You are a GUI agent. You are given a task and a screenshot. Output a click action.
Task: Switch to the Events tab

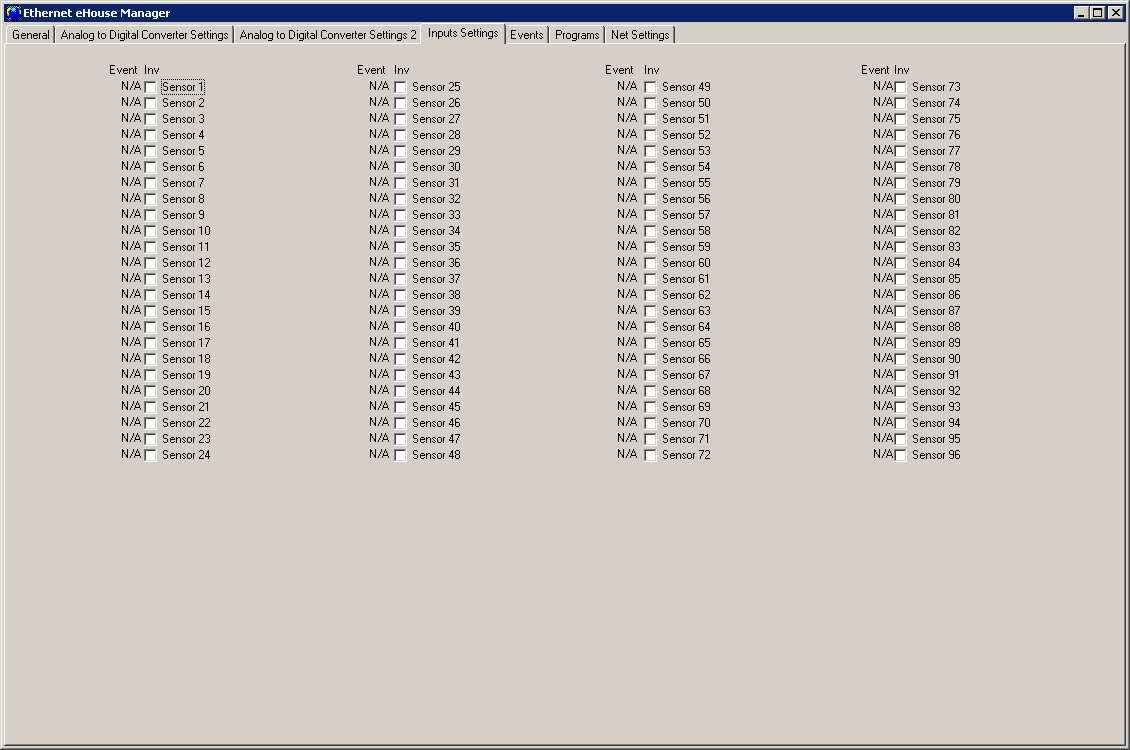[x=527, y=35]
